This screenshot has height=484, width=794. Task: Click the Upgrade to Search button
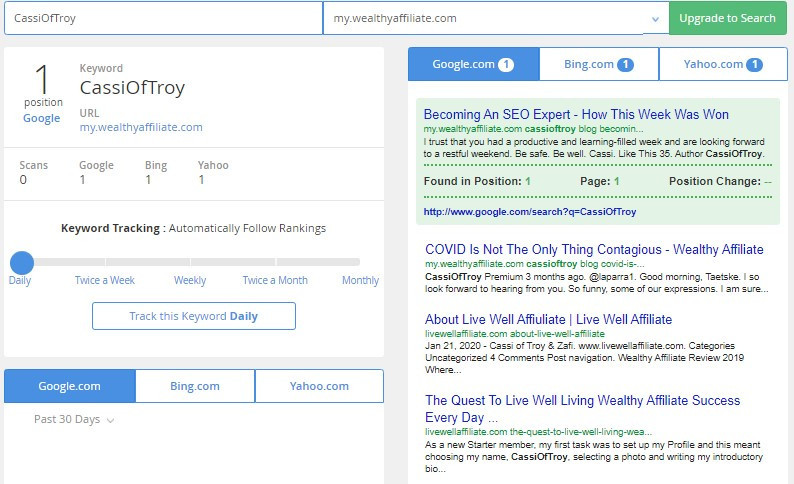pyautogui.click(x=727, y=18)
